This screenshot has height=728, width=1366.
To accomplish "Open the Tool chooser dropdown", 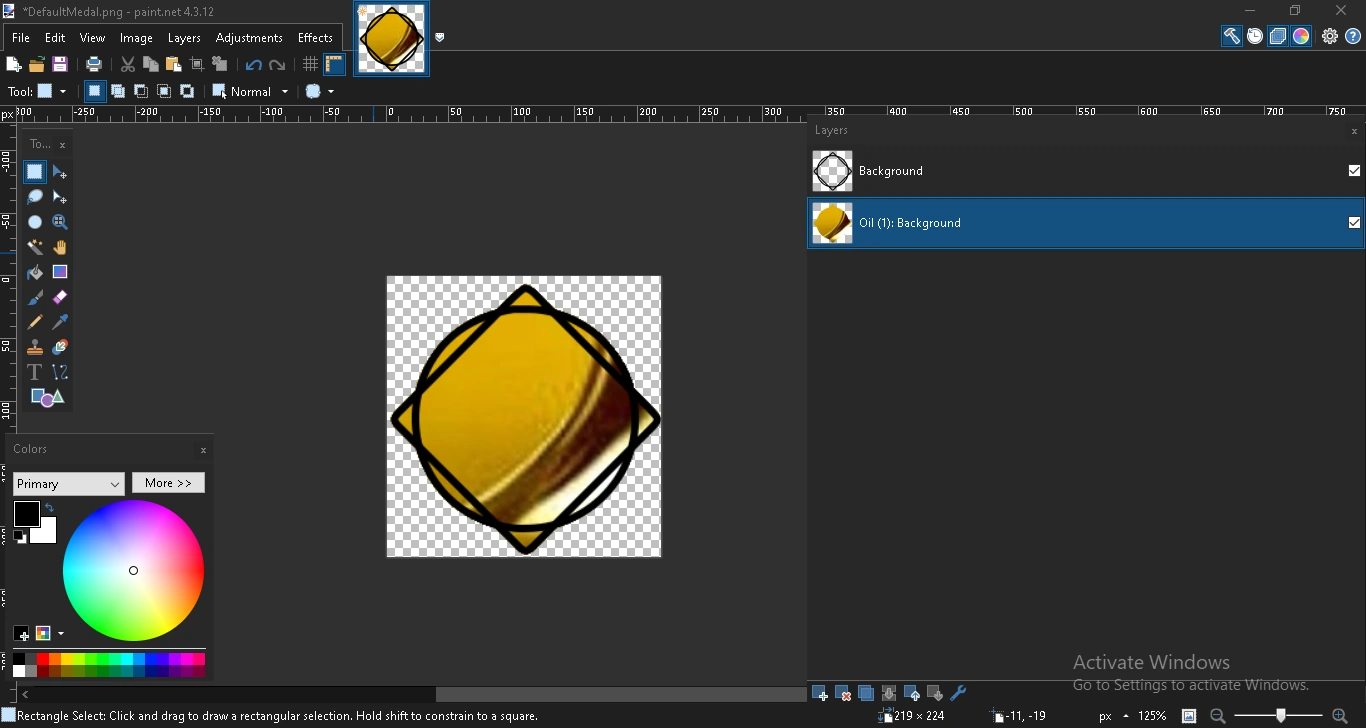I will click(51, 91).
